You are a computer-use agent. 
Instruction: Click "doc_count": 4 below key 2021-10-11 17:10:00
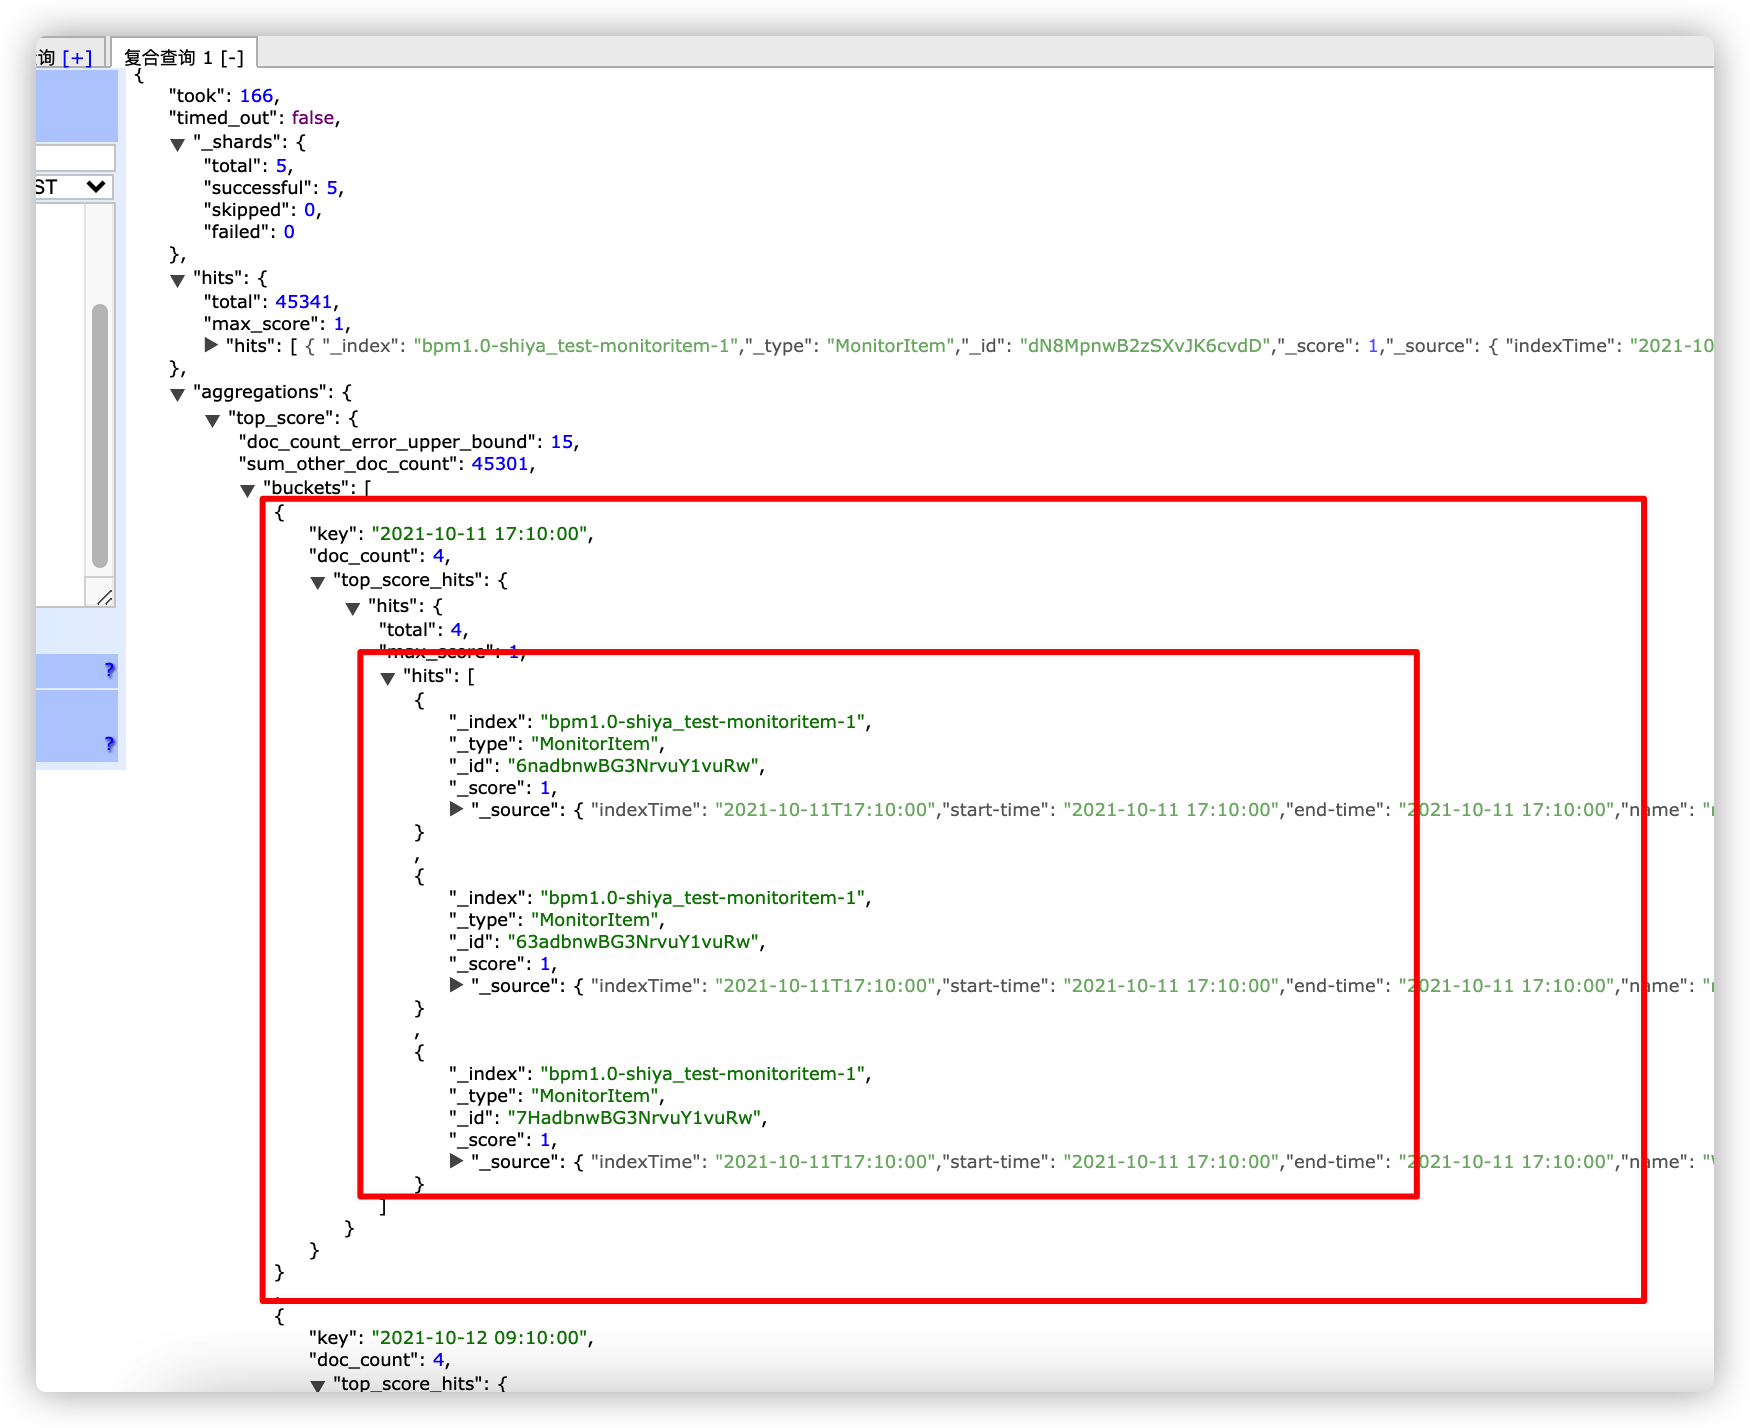click(379, 556)
